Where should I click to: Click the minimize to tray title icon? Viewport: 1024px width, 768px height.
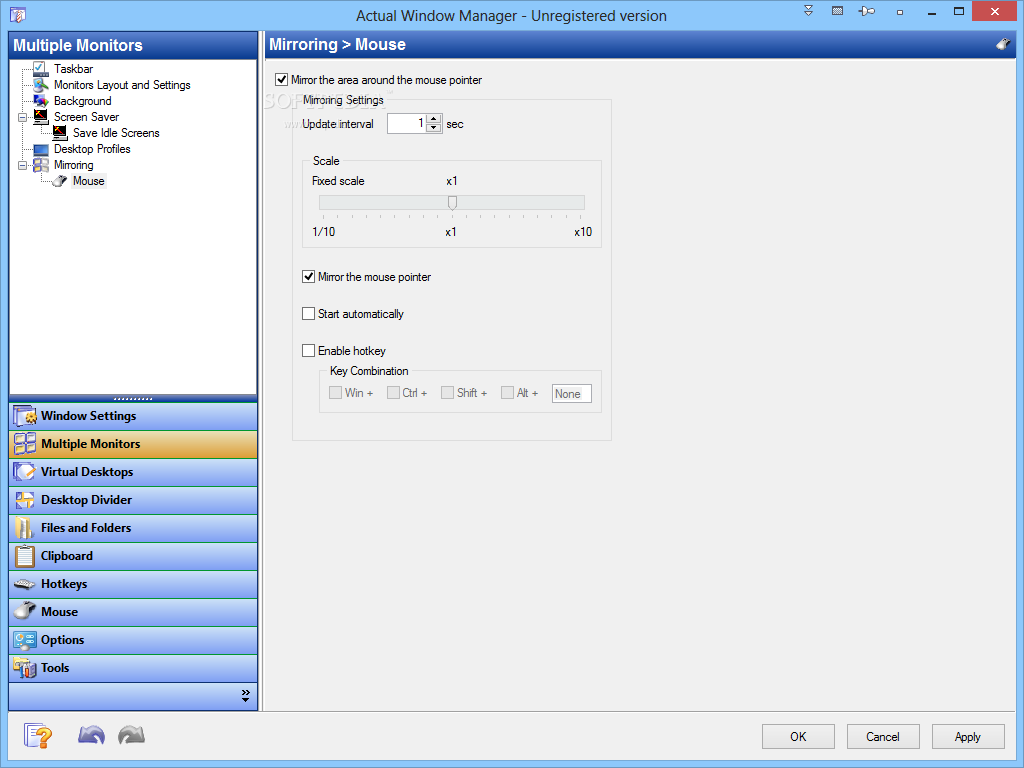pyautogui.click(x=837, y=11)
